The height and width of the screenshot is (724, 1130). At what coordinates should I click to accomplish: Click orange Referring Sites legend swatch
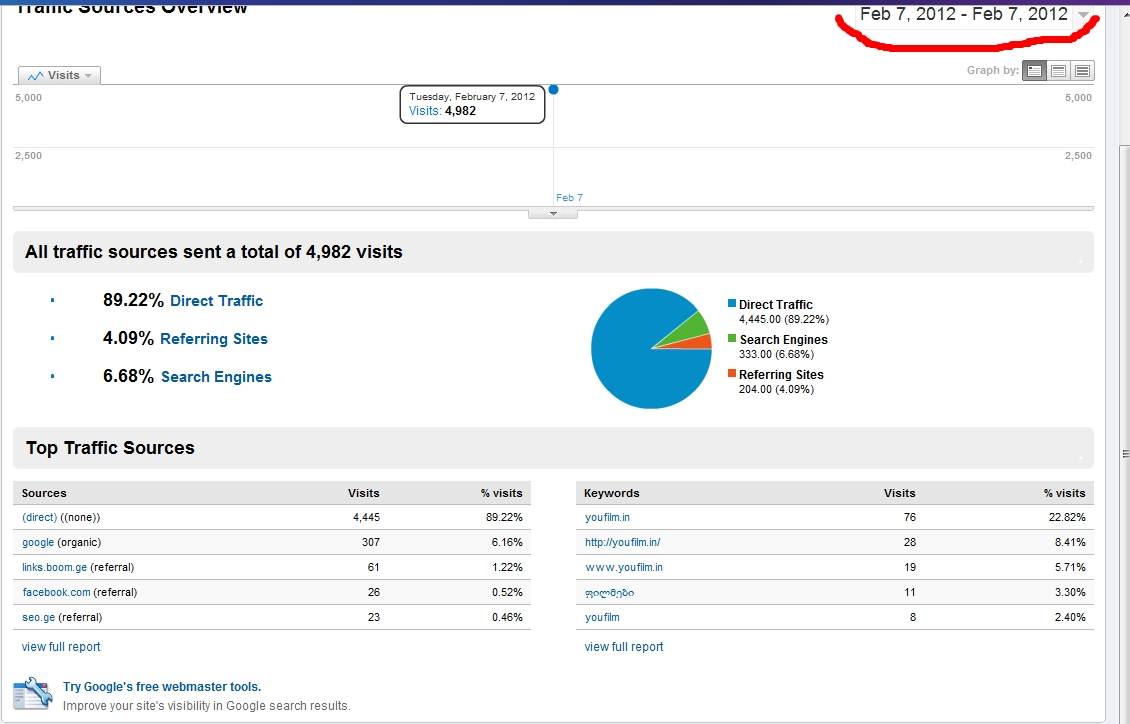[732, 373]
